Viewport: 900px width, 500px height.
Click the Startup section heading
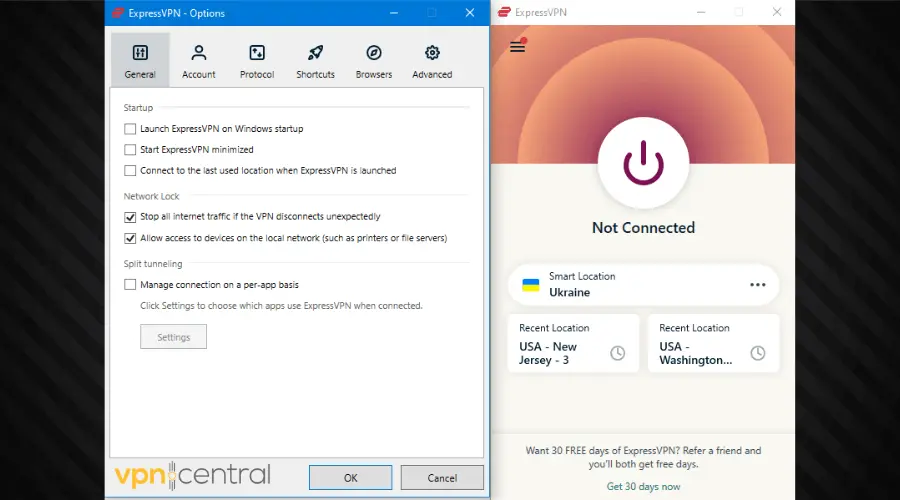pos(138,108)
